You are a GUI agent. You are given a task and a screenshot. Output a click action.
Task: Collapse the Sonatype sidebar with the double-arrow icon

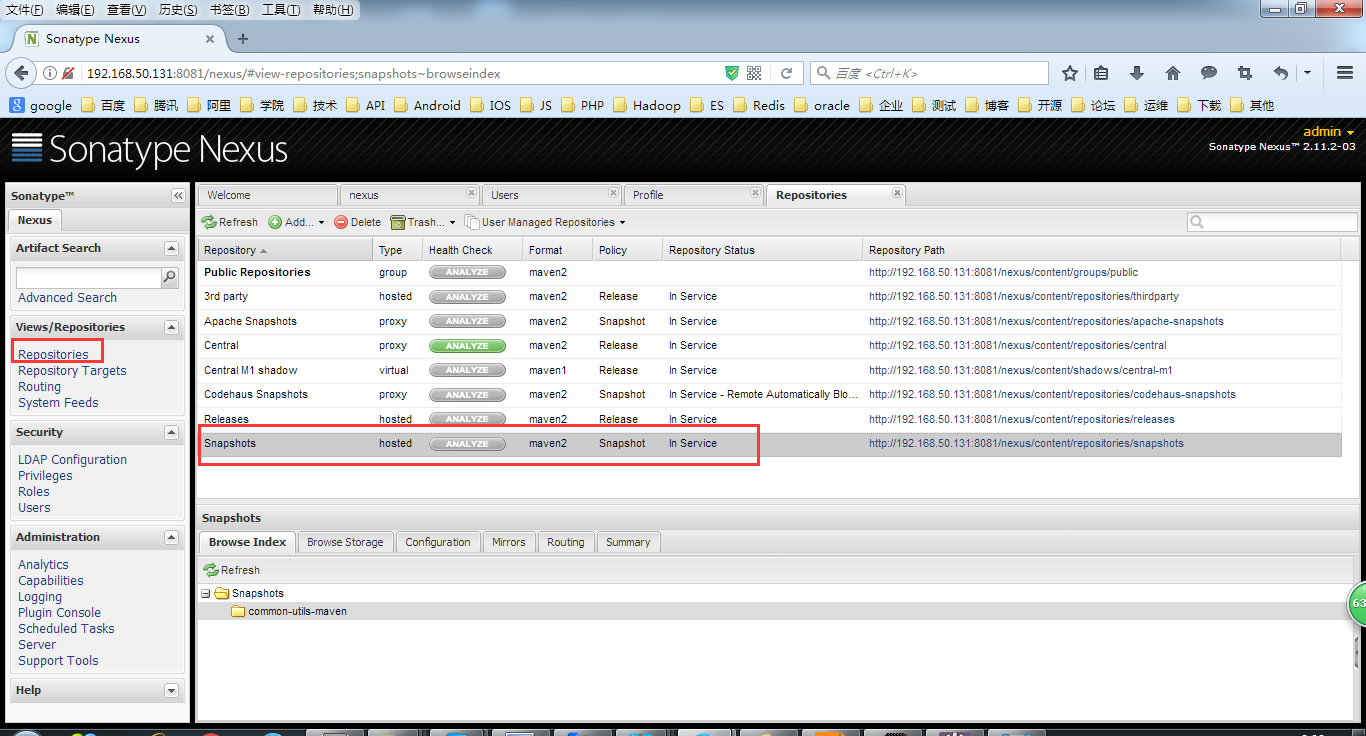point(178,196)
